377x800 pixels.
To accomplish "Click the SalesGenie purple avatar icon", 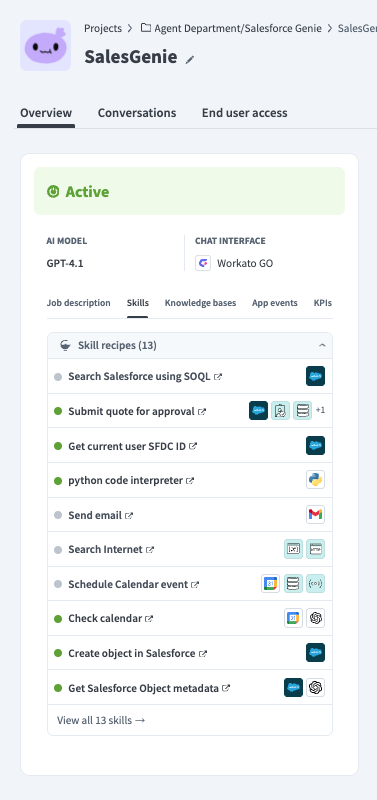I will (45, 45).
